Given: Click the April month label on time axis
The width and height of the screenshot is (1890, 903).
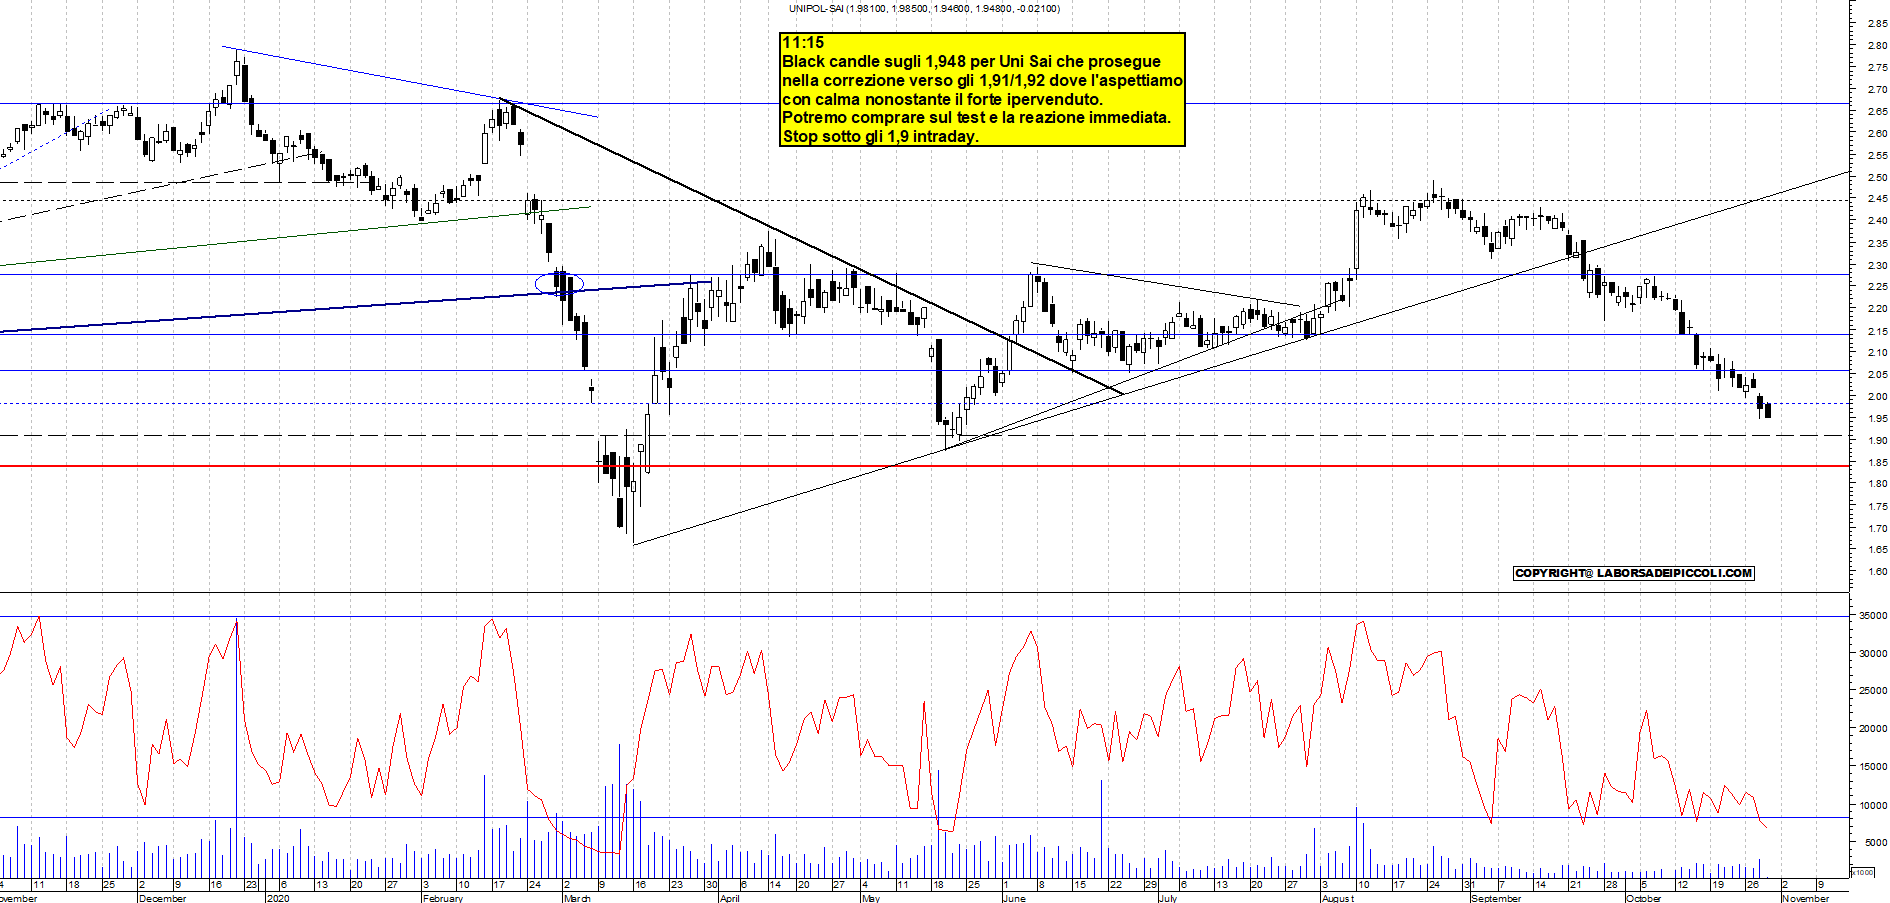Looking at the screenshot, I should (x=730, y=898).
